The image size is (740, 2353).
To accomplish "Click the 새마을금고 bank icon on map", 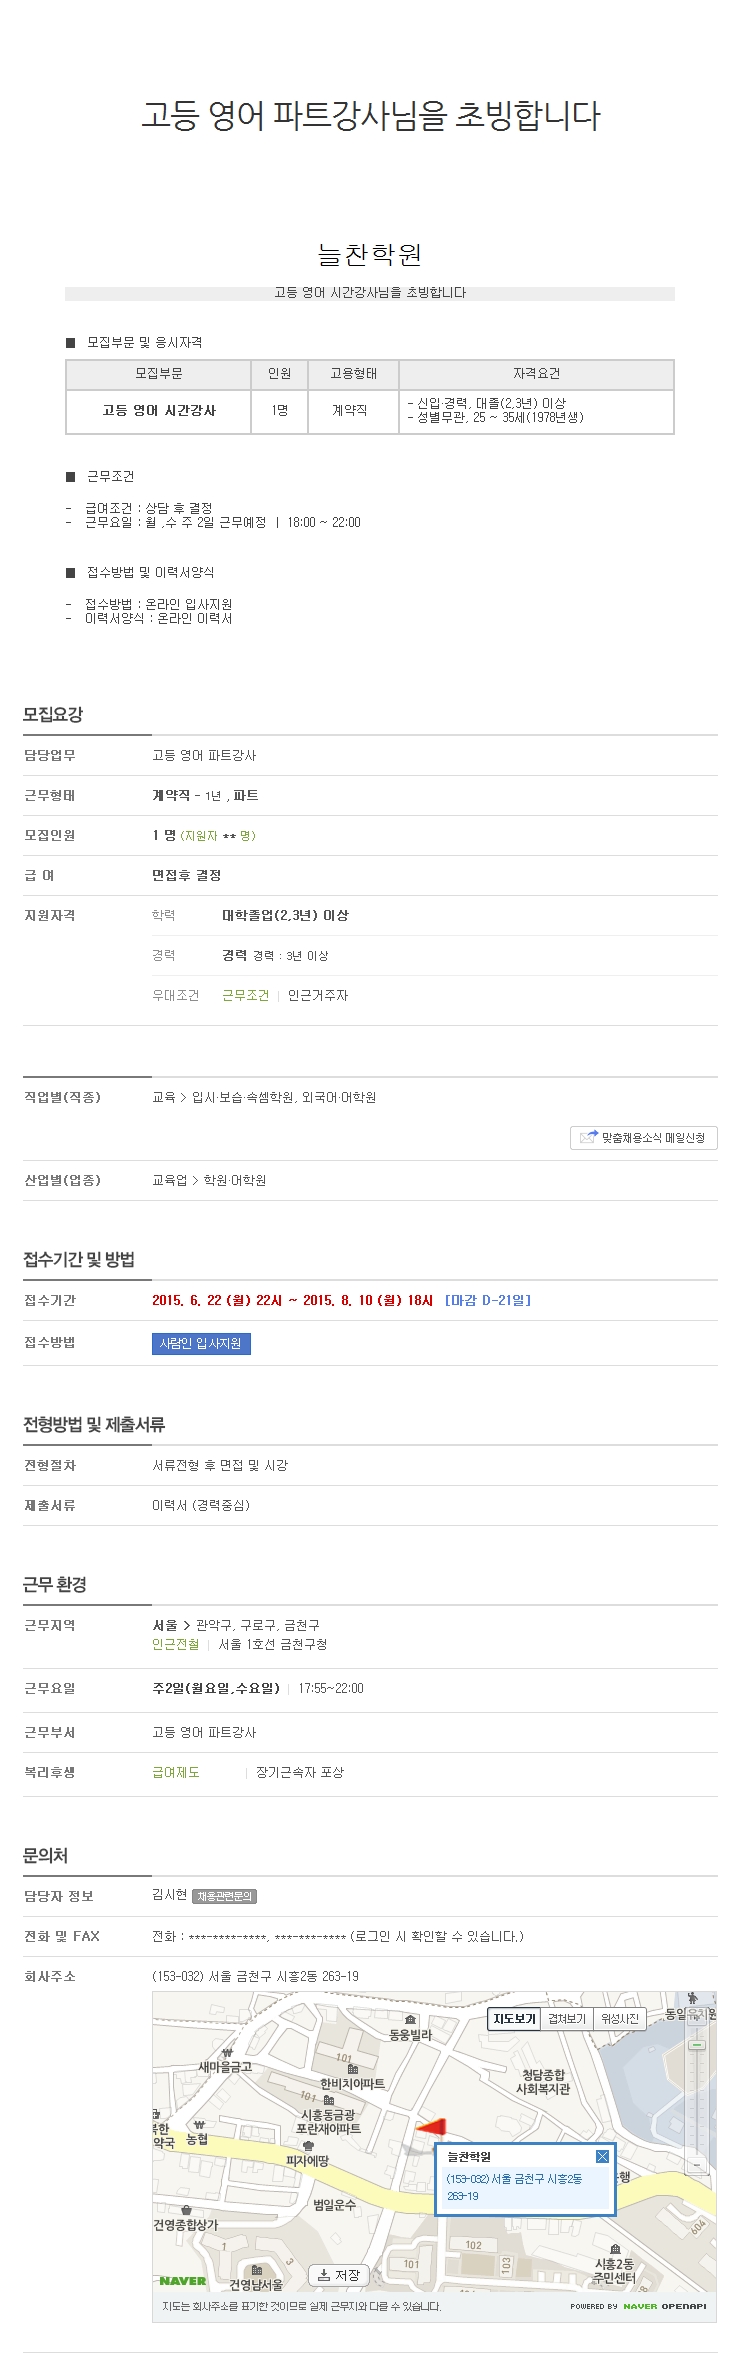I will pyautogui.click(x=228, y=2051).
